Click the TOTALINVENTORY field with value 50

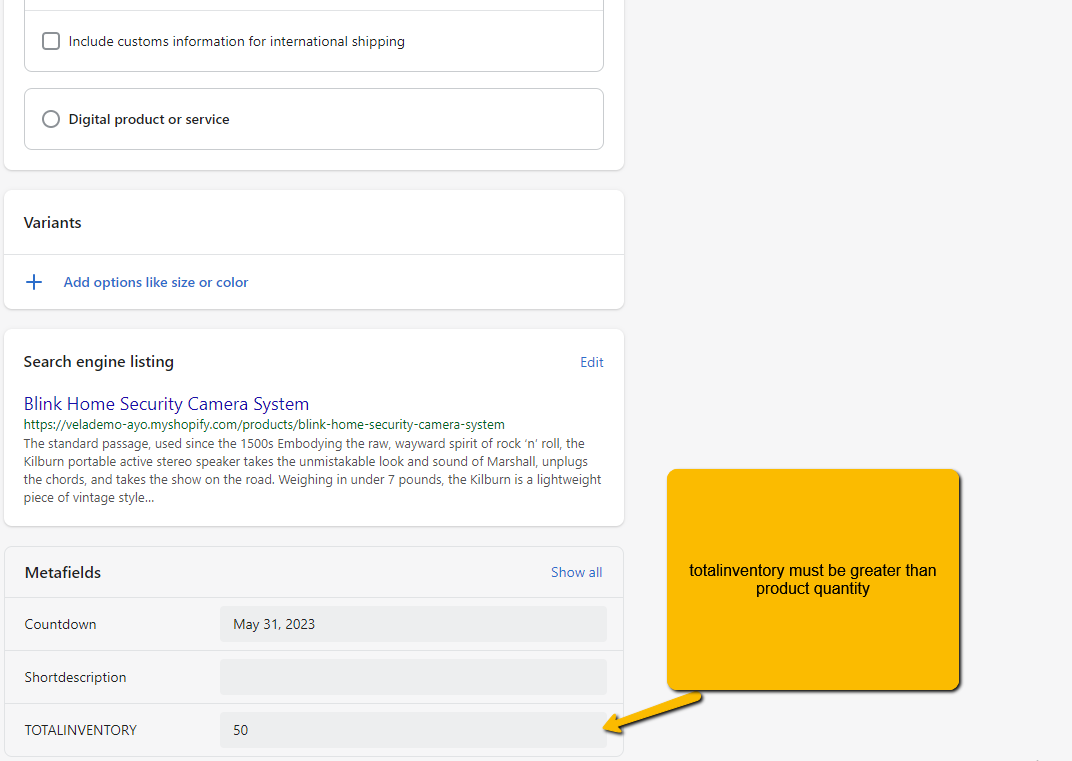412,730
